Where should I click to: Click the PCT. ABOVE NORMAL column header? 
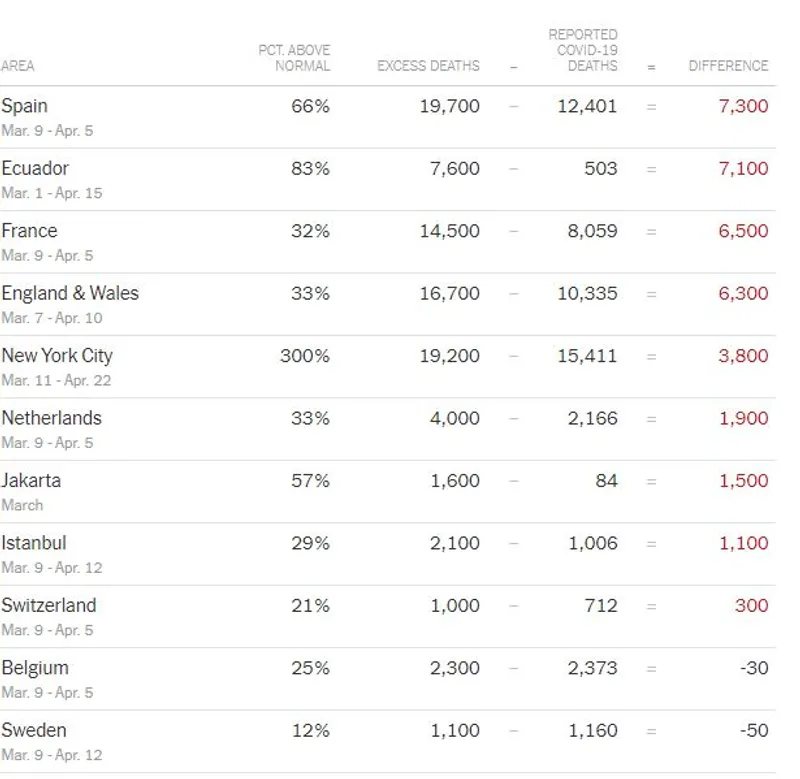tap(294, 58)
